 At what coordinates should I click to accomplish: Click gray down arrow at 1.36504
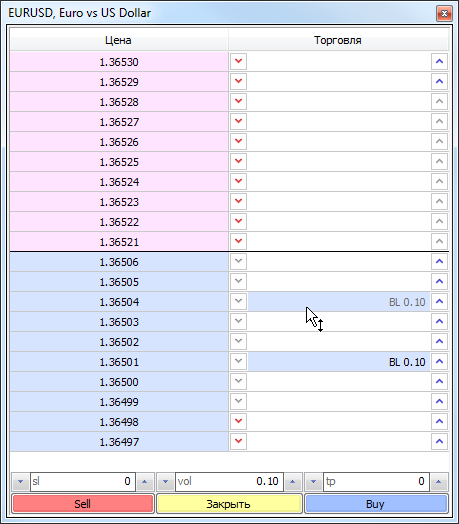[x=238, y=301]
